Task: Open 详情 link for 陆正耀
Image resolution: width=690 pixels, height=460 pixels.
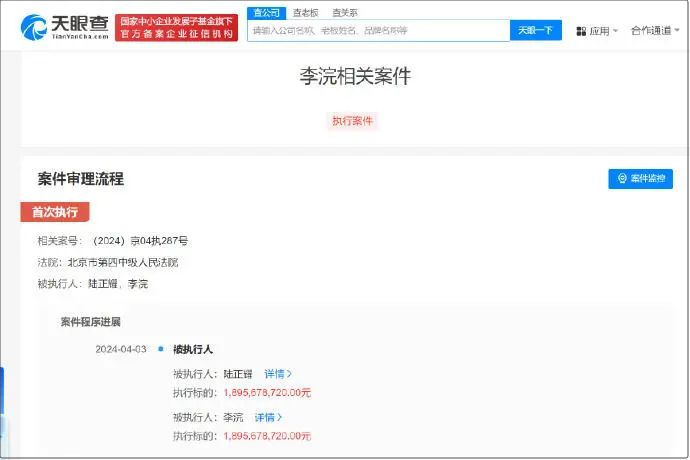Action: pos(278,374)
